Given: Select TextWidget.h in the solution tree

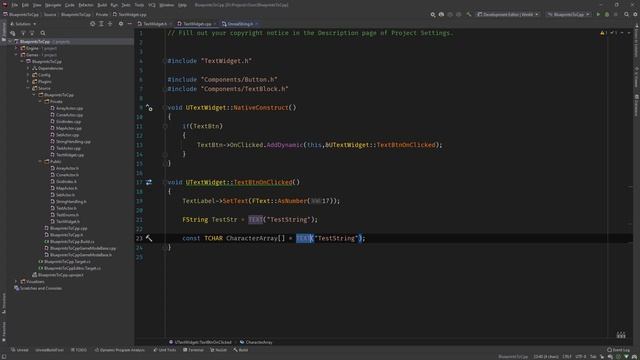Looking at the screenshot, I should pyautogui.click(x=65, y=222).
